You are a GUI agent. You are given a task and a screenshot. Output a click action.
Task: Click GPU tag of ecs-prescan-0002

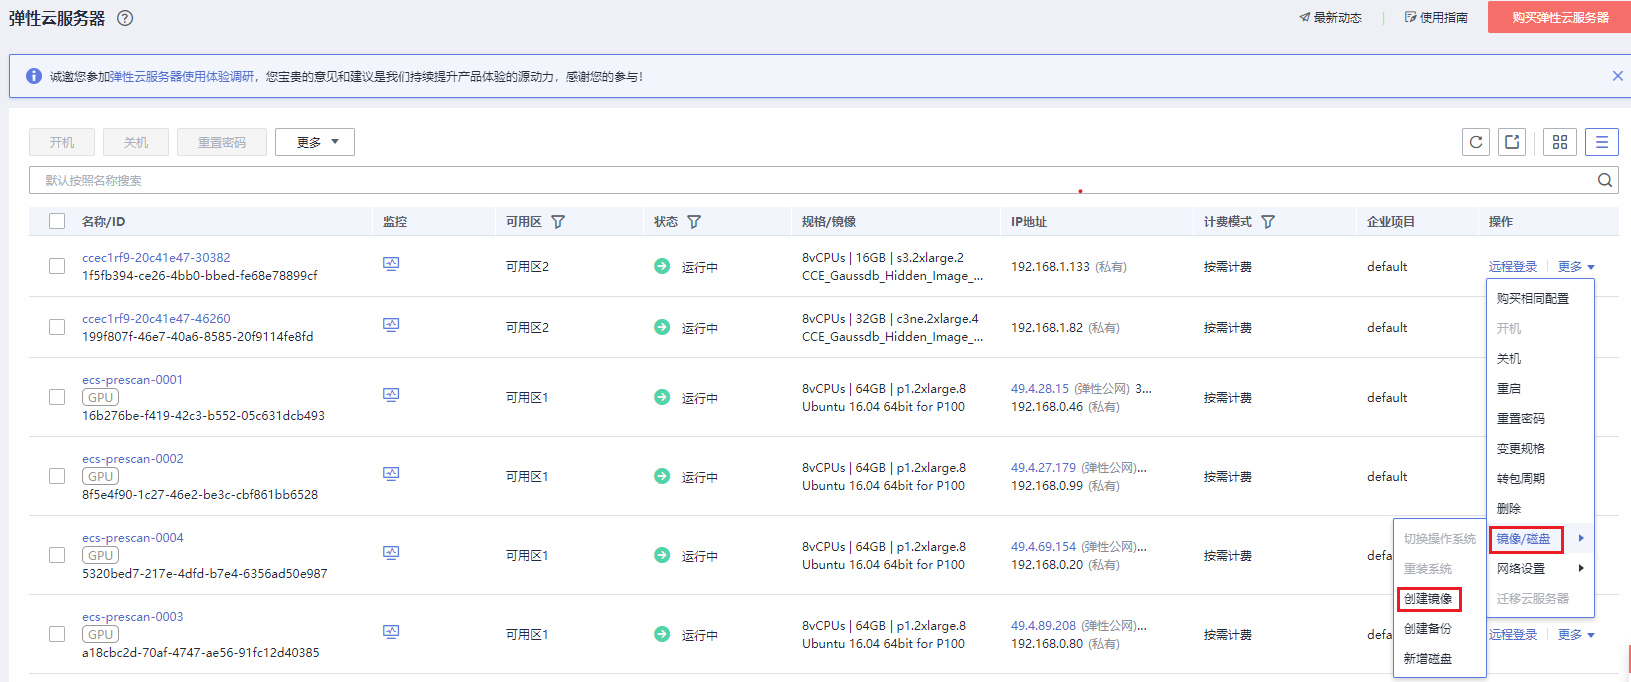click(x=100, y=477)
